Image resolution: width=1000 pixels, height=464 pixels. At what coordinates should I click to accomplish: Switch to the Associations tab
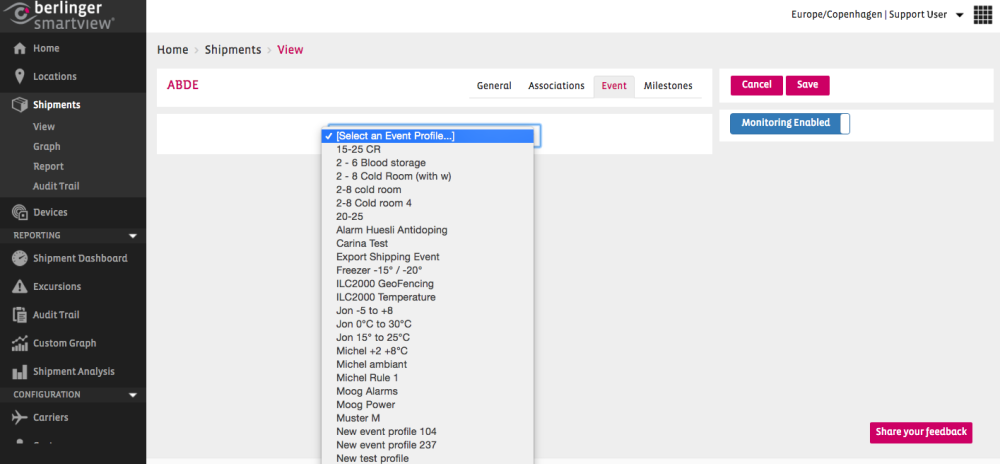[x=556, y=85]
